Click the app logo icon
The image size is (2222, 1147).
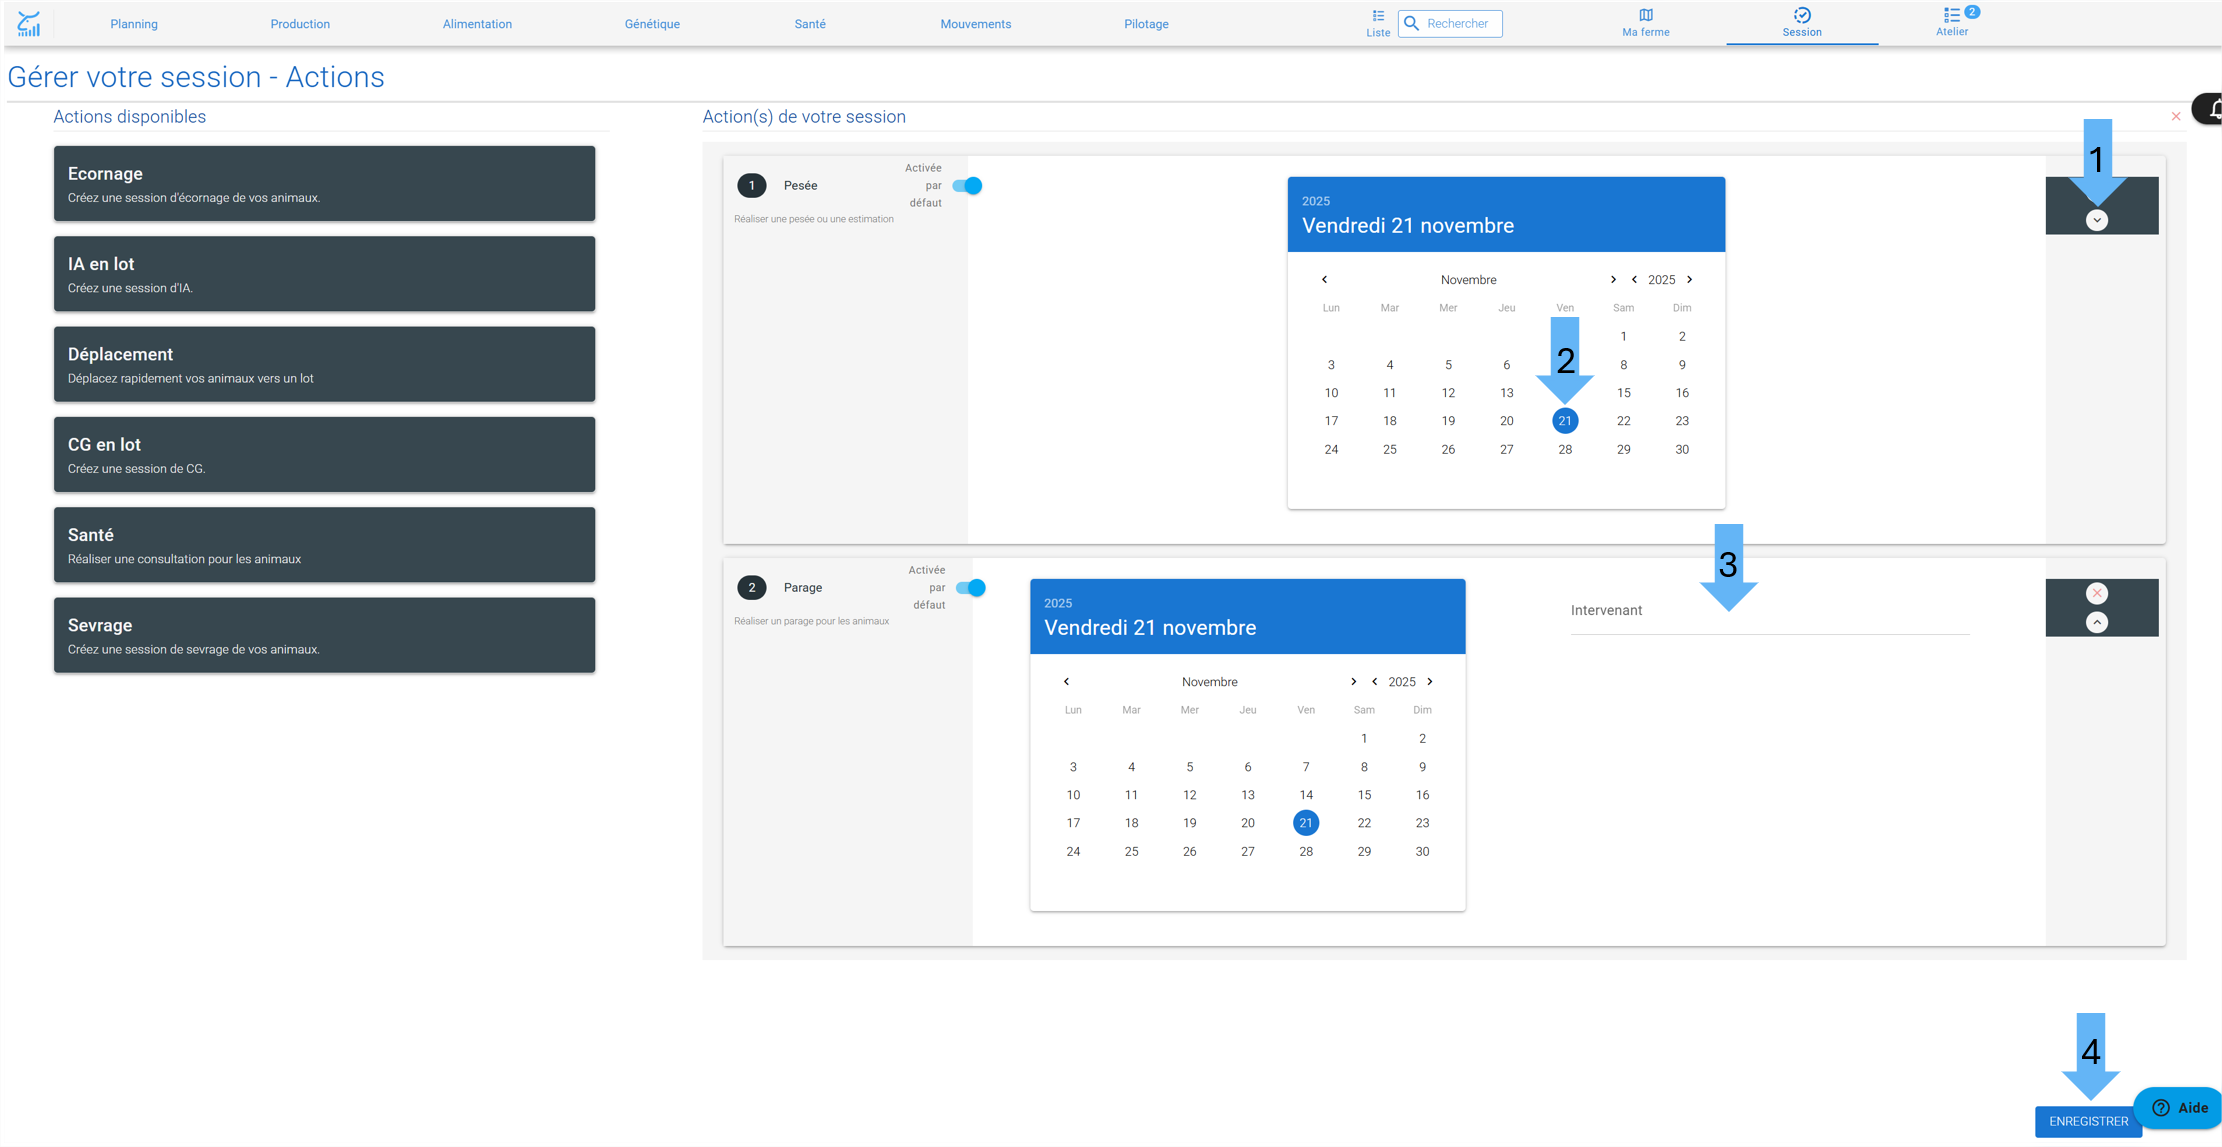click(x=29, y=23)
